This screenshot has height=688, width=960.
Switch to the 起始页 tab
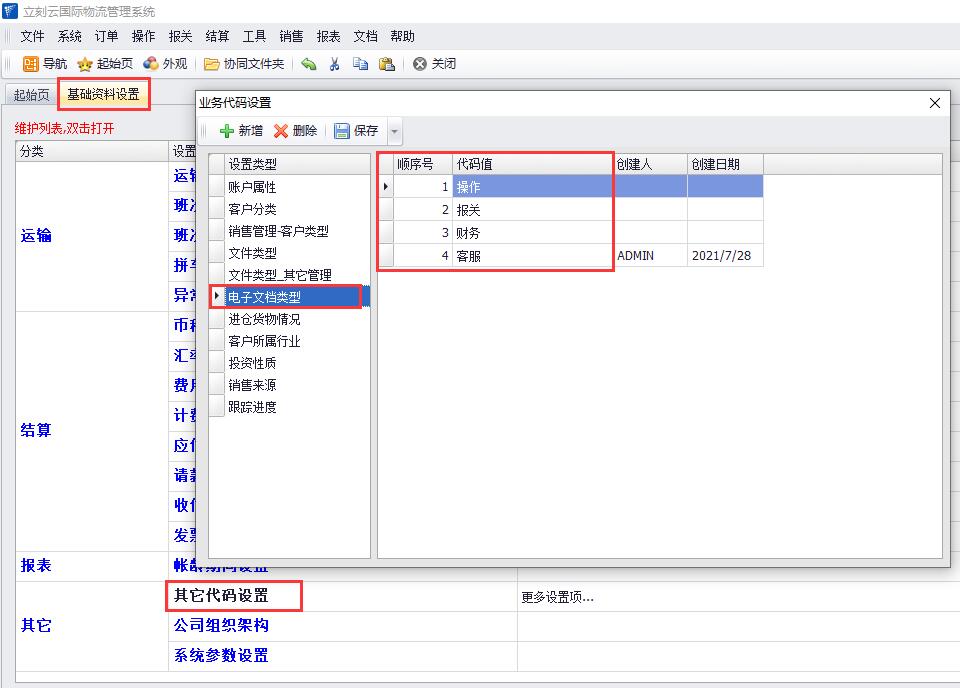click(x=31, y=95)
